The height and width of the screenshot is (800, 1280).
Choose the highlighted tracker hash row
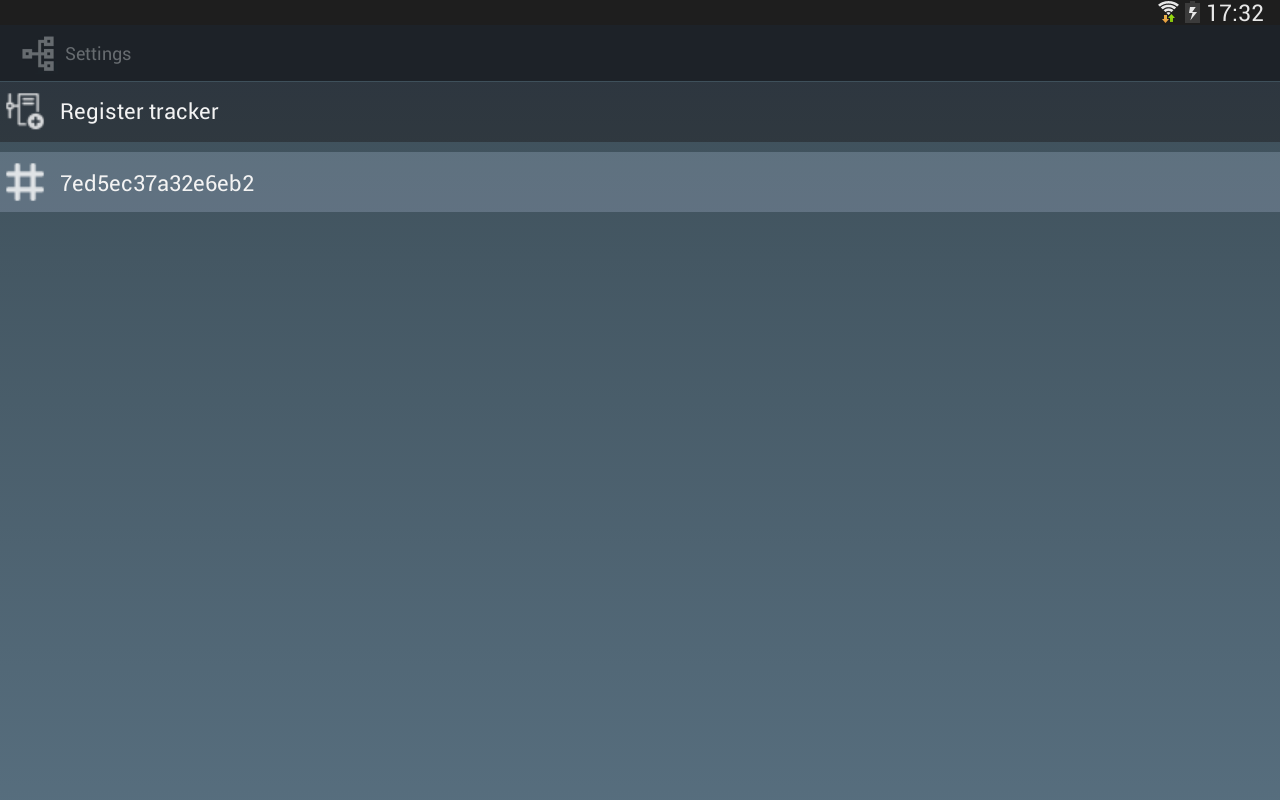click(640, 182)
